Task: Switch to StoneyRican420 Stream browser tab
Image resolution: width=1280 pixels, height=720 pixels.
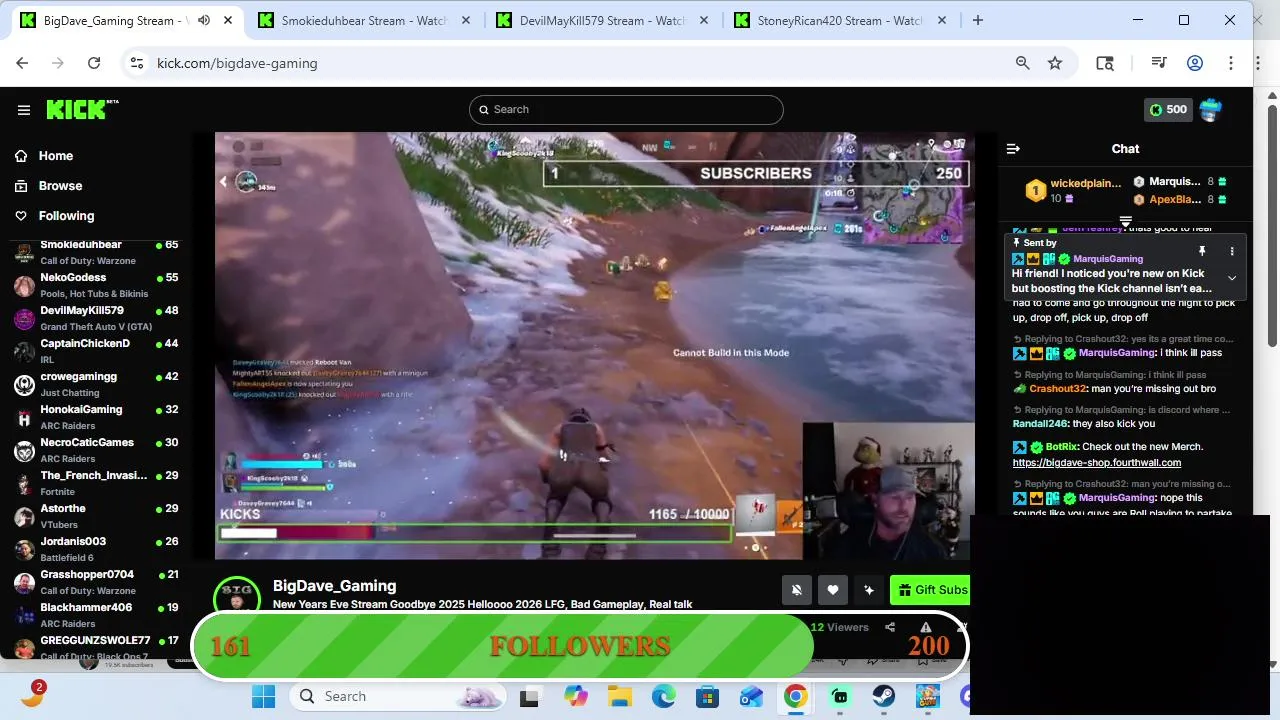Action: click(841, 20)
